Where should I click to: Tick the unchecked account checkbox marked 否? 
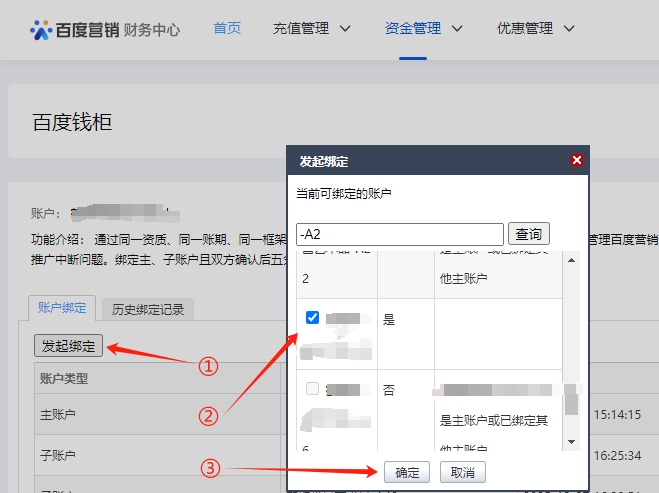click(x=312, y=388)
